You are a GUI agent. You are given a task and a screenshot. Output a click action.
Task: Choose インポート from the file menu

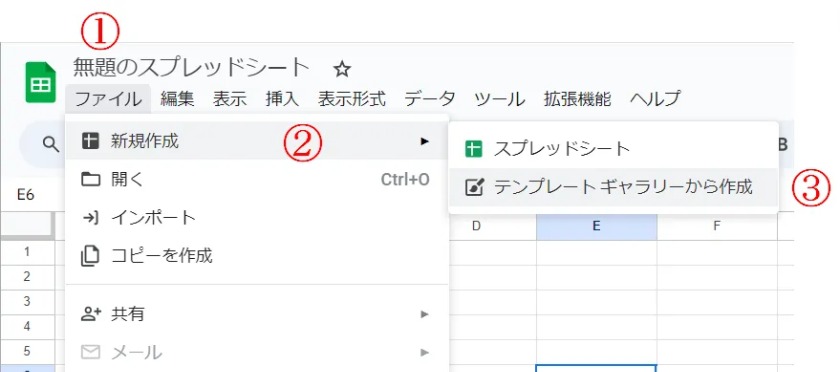point(257,218)
